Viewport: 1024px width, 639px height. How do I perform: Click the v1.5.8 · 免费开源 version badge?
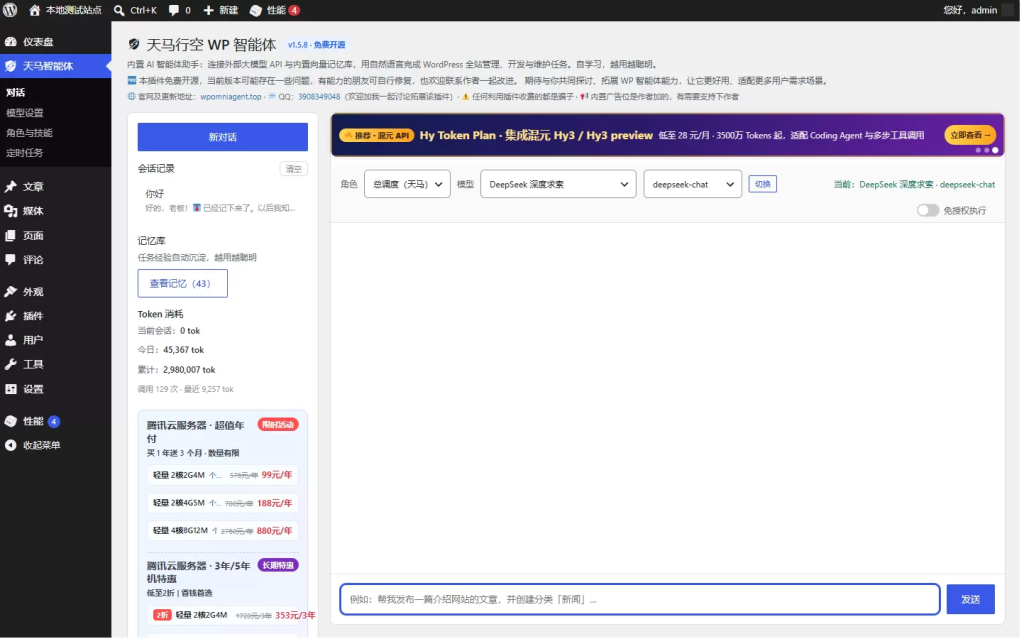[x=318, y=45]
